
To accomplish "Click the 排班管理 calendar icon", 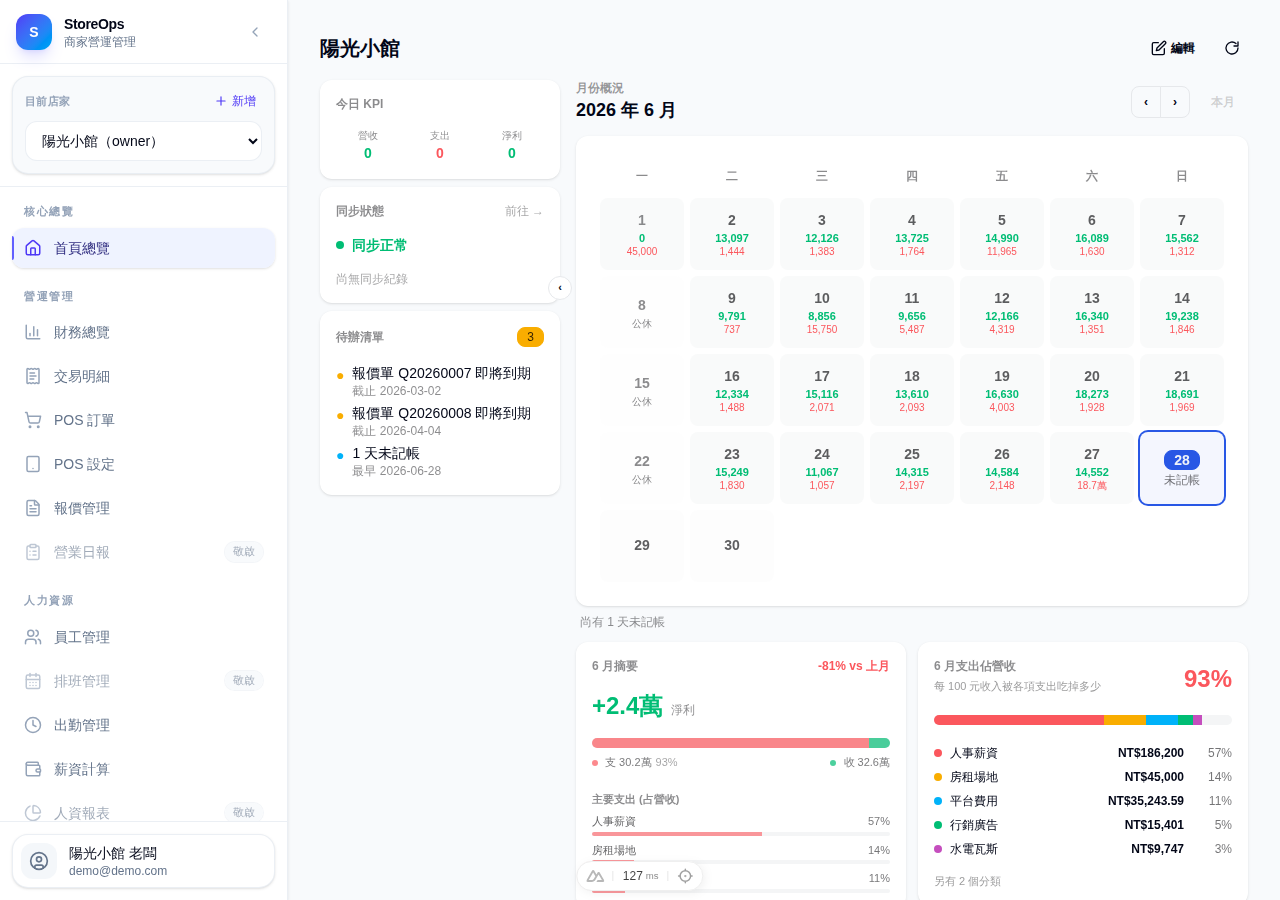I will click(x=33, y=681).
